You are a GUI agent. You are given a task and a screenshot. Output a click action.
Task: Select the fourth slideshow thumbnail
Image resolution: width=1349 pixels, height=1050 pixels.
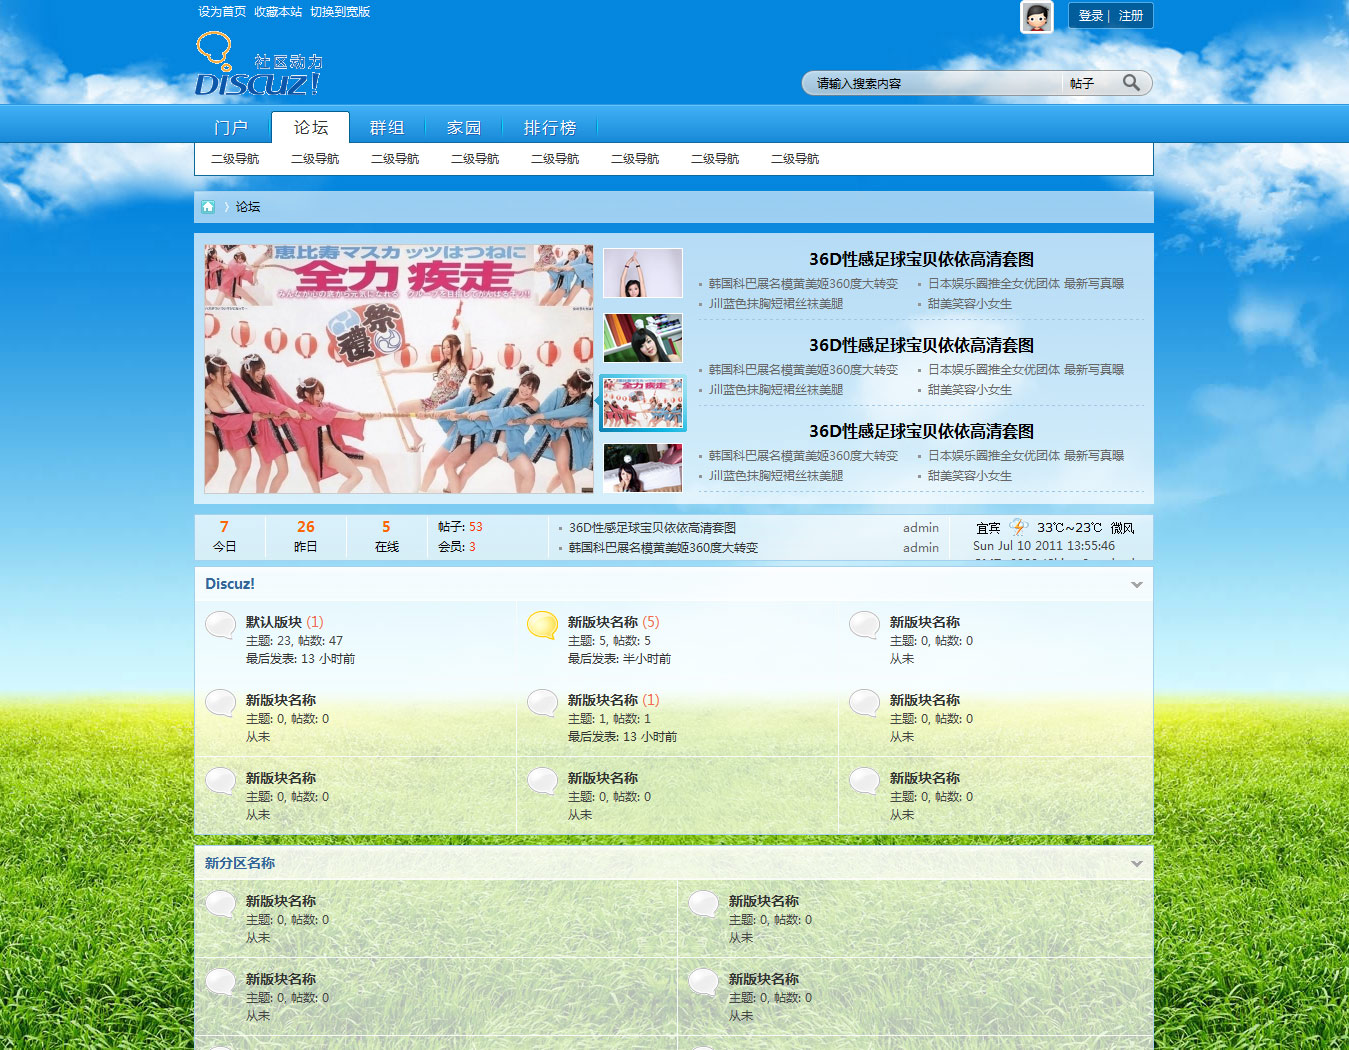click(x=643, y=467)
